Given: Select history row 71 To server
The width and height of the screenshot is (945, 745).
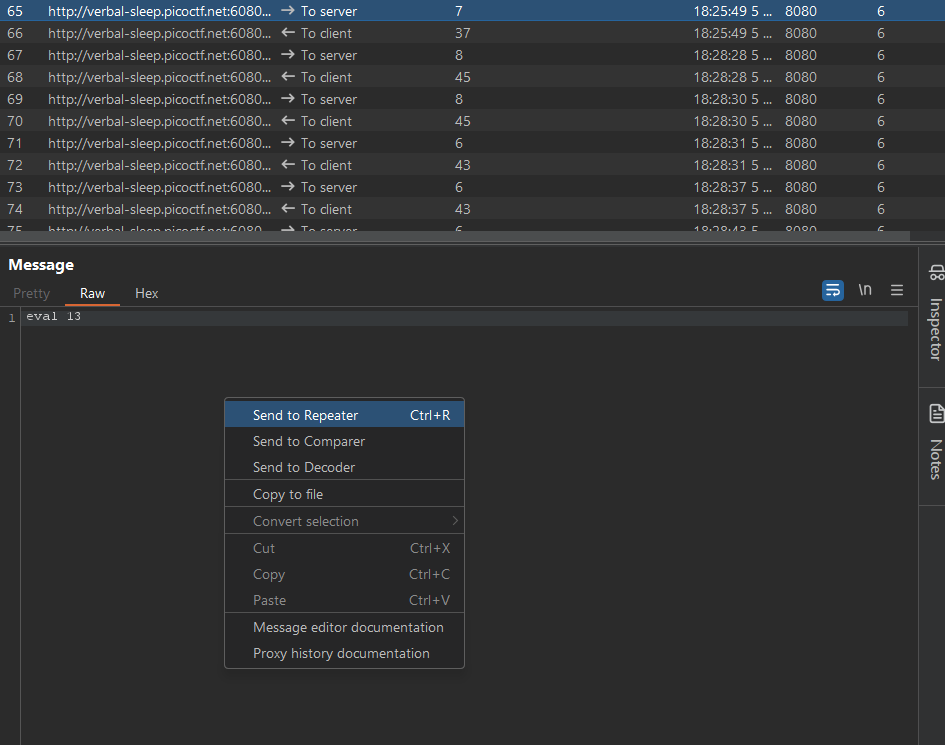Looking at the screenshot, I should point(472,143).
